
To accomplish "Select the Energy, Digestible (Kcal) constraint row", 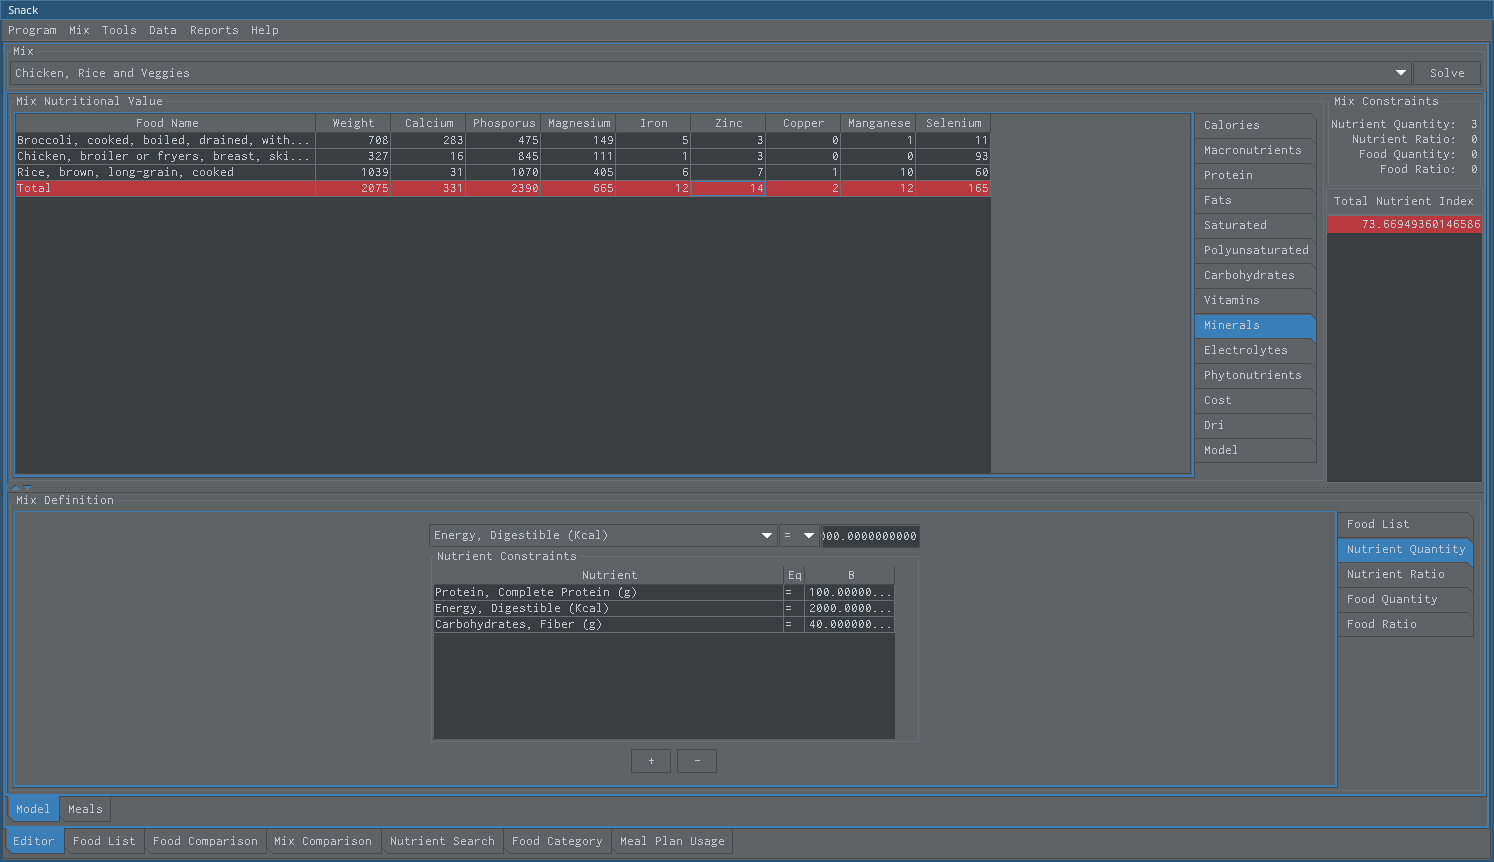I will [664, 608].
